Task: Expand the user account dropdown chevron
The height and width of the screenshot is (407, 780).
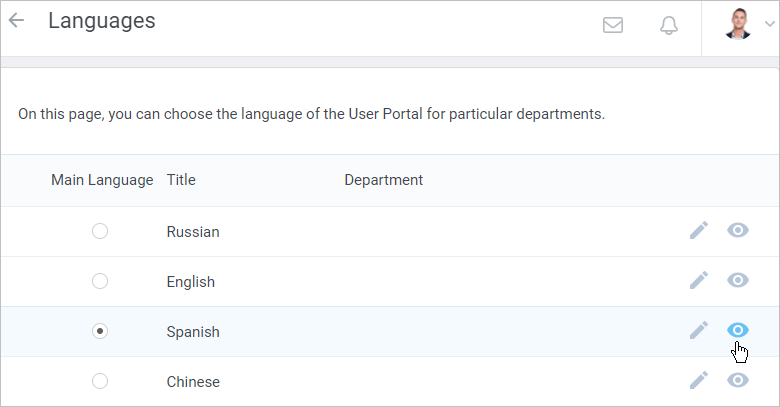Action: pos(766,26)
